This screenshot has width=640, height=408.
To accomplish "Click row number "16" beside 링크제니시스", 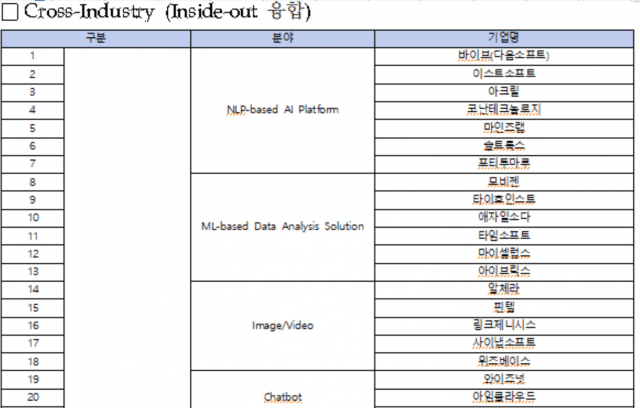I will point(33,326).
